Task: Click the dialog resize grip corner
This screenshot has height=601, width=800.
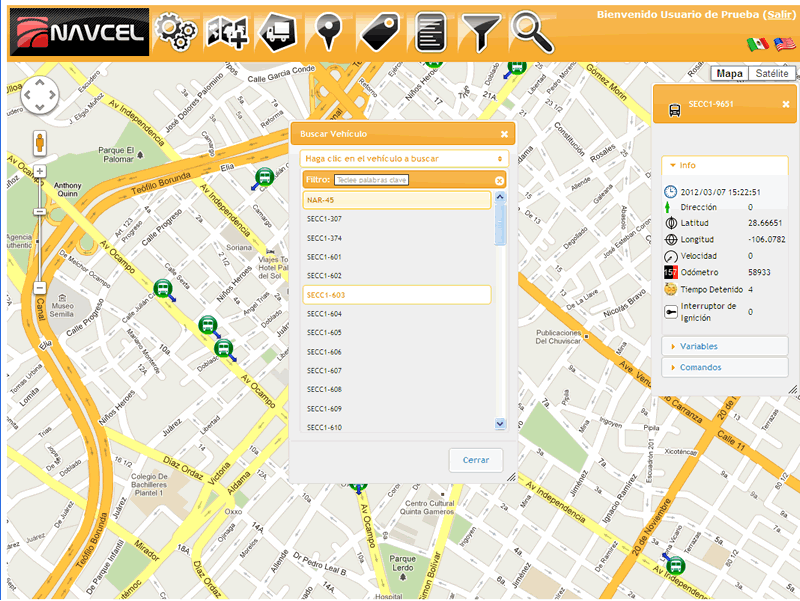Action: pos(511,477)
